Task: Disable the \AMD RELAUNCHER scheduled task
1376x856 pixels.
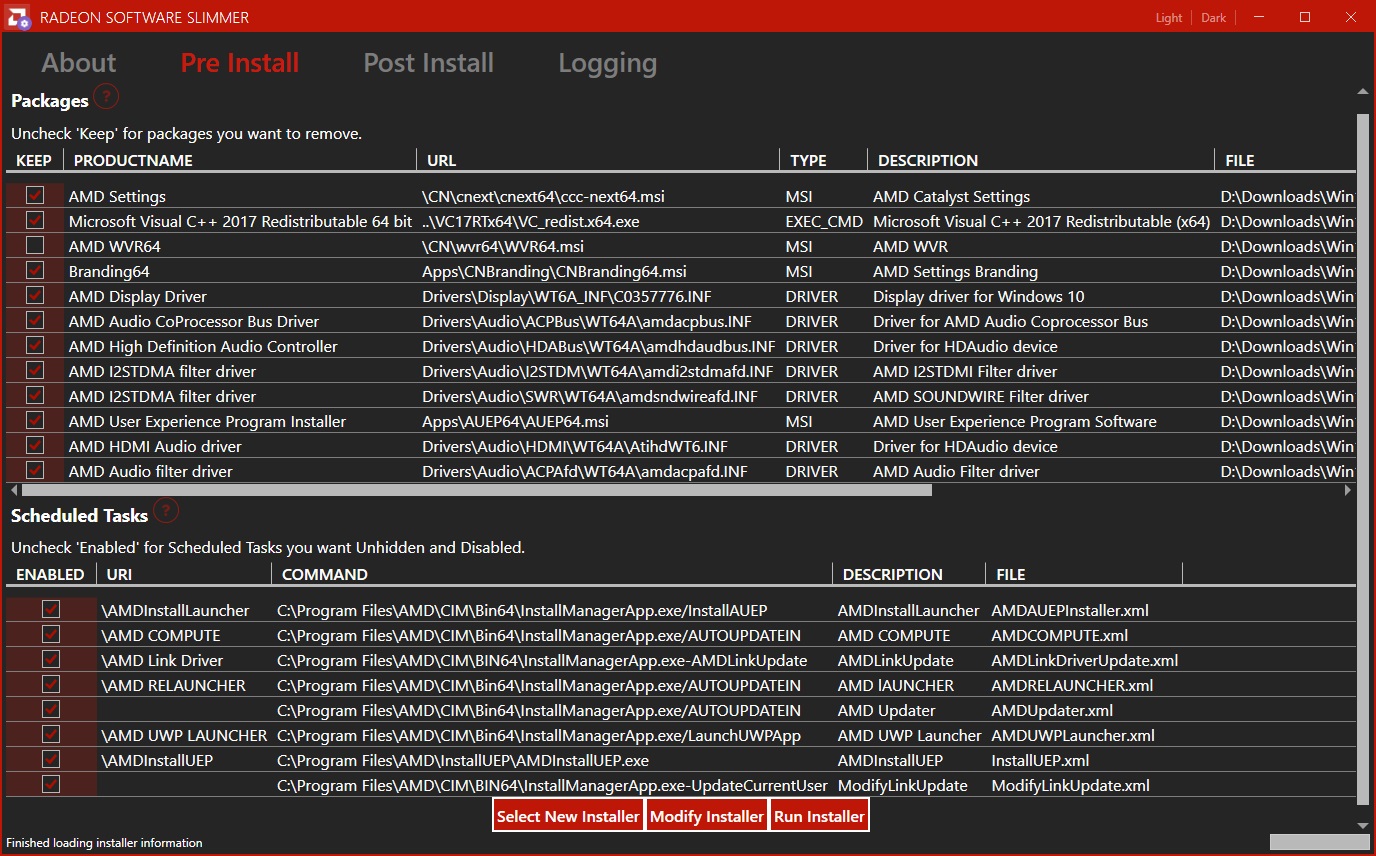Action: pos(51,685)
